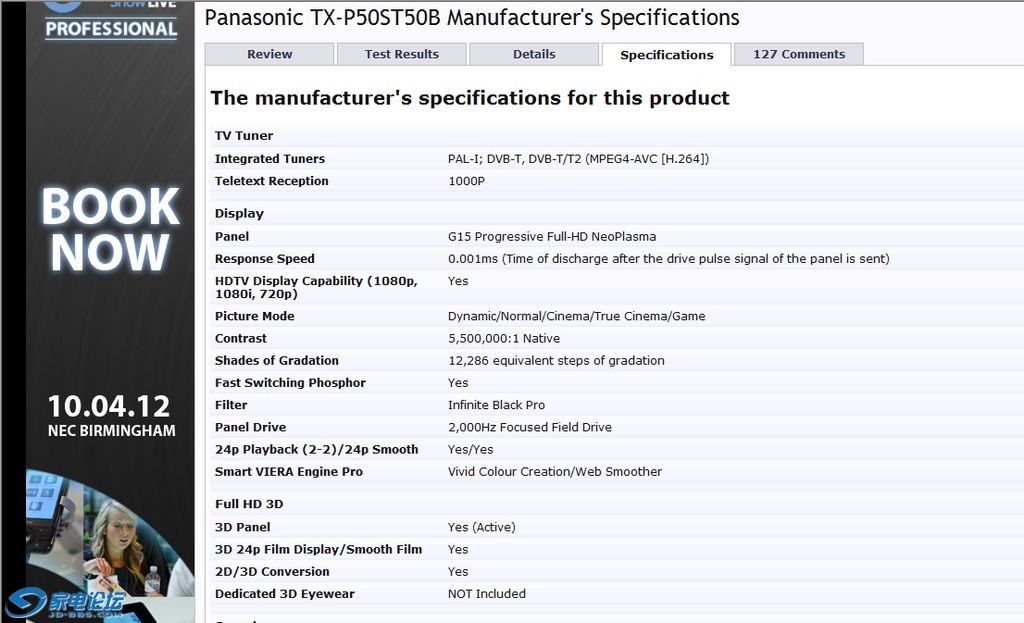
Task: Click the manufacturer's specifications heading
Action: pyautogui.click(x=470, y=98)
